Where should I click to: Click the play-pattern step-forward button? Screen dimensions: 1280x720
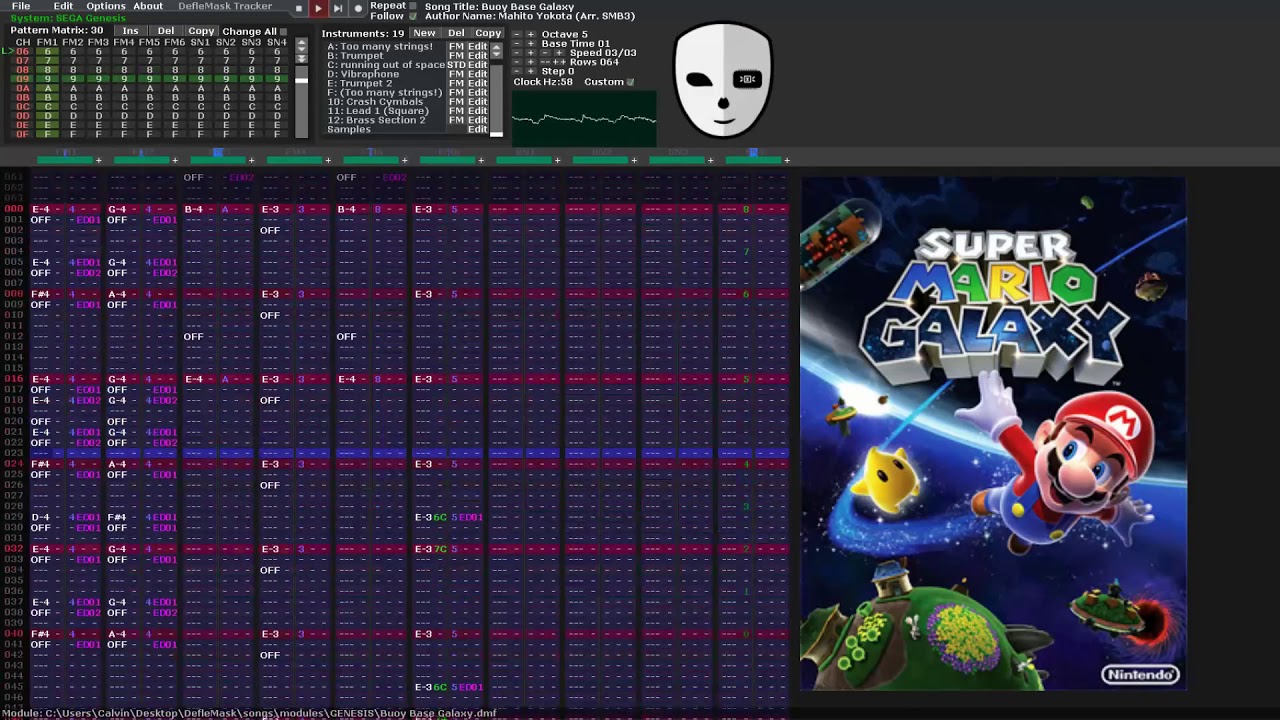coord(338,8)
